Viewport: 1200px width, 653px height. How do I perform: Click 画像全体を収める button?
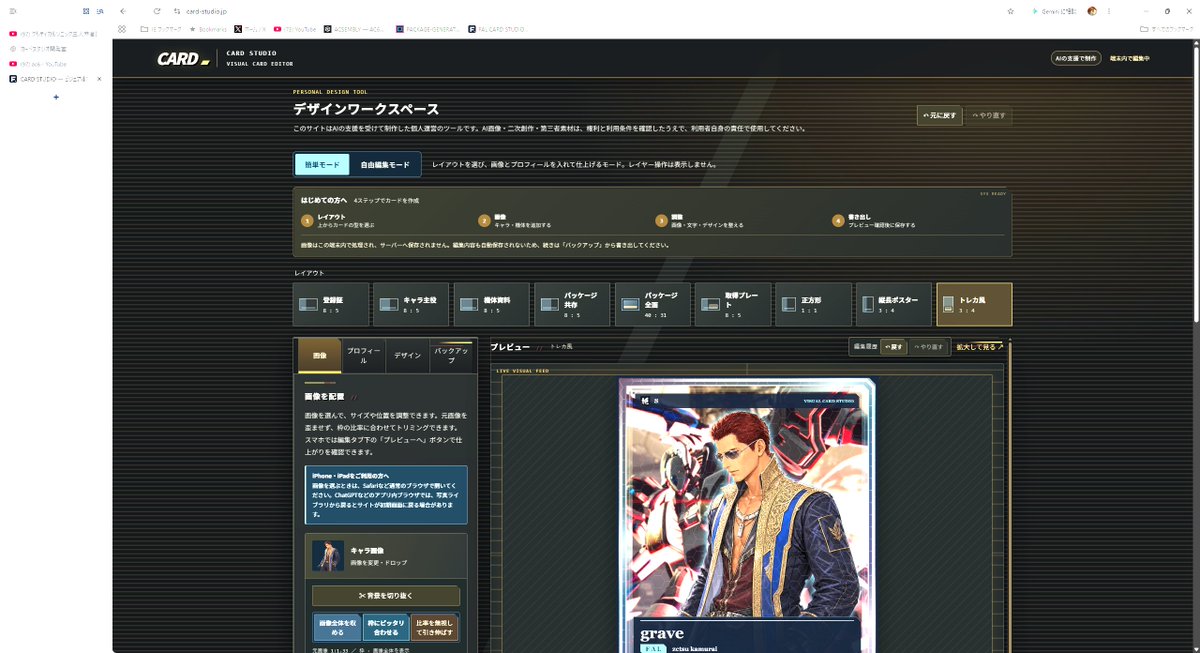[x=336, y=627]
